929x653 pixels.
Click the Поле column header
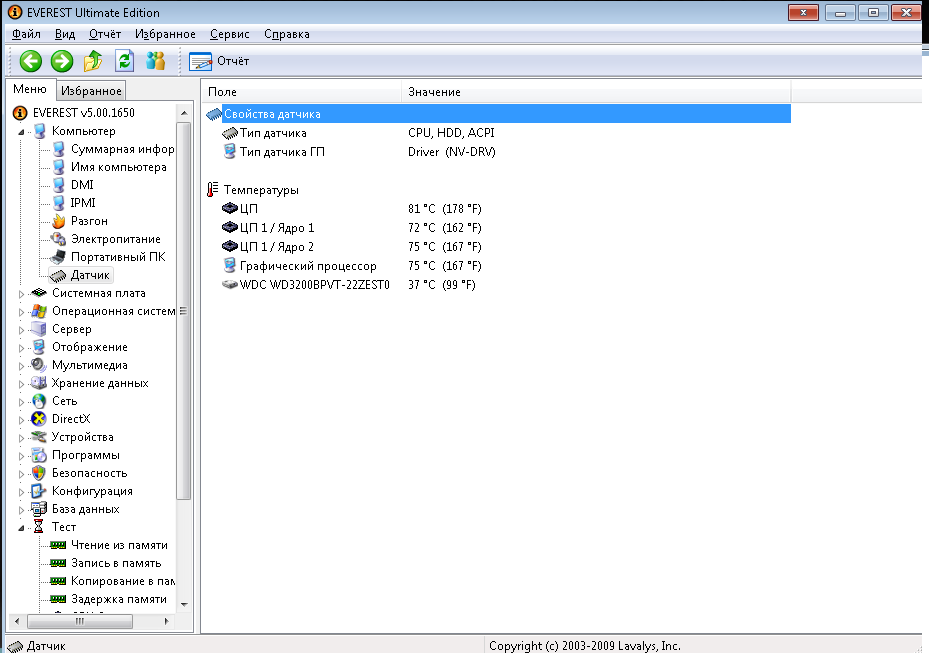(302, 92)
